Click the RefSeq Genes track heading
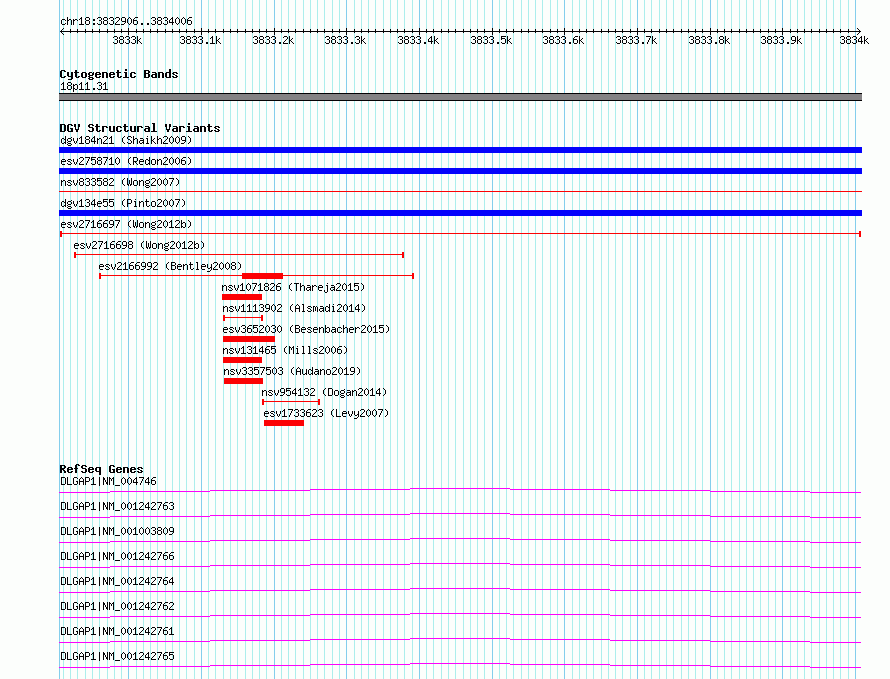890x679 pixels. click(x=102, y=469)
